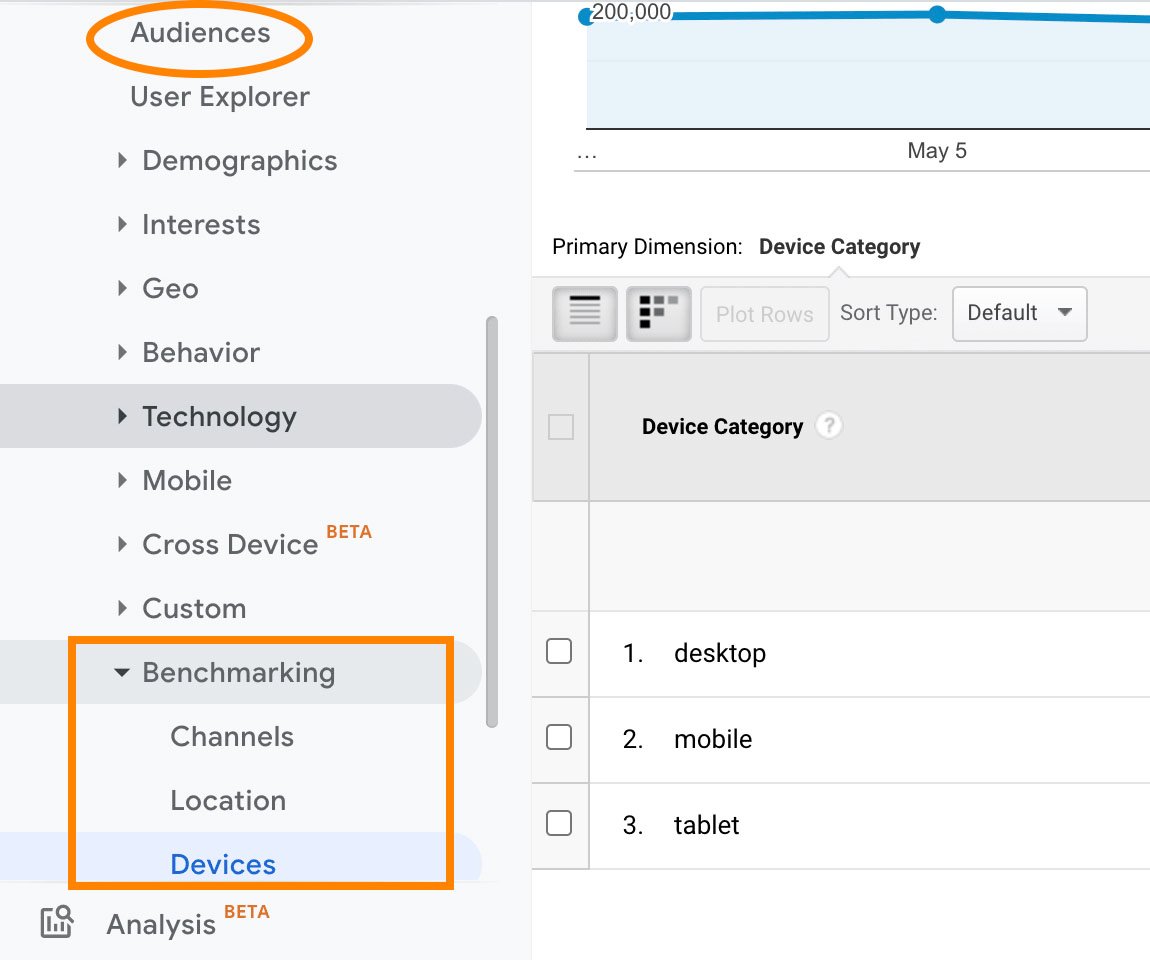
Task: Expand the Demographics section
Action: [239, 161]
